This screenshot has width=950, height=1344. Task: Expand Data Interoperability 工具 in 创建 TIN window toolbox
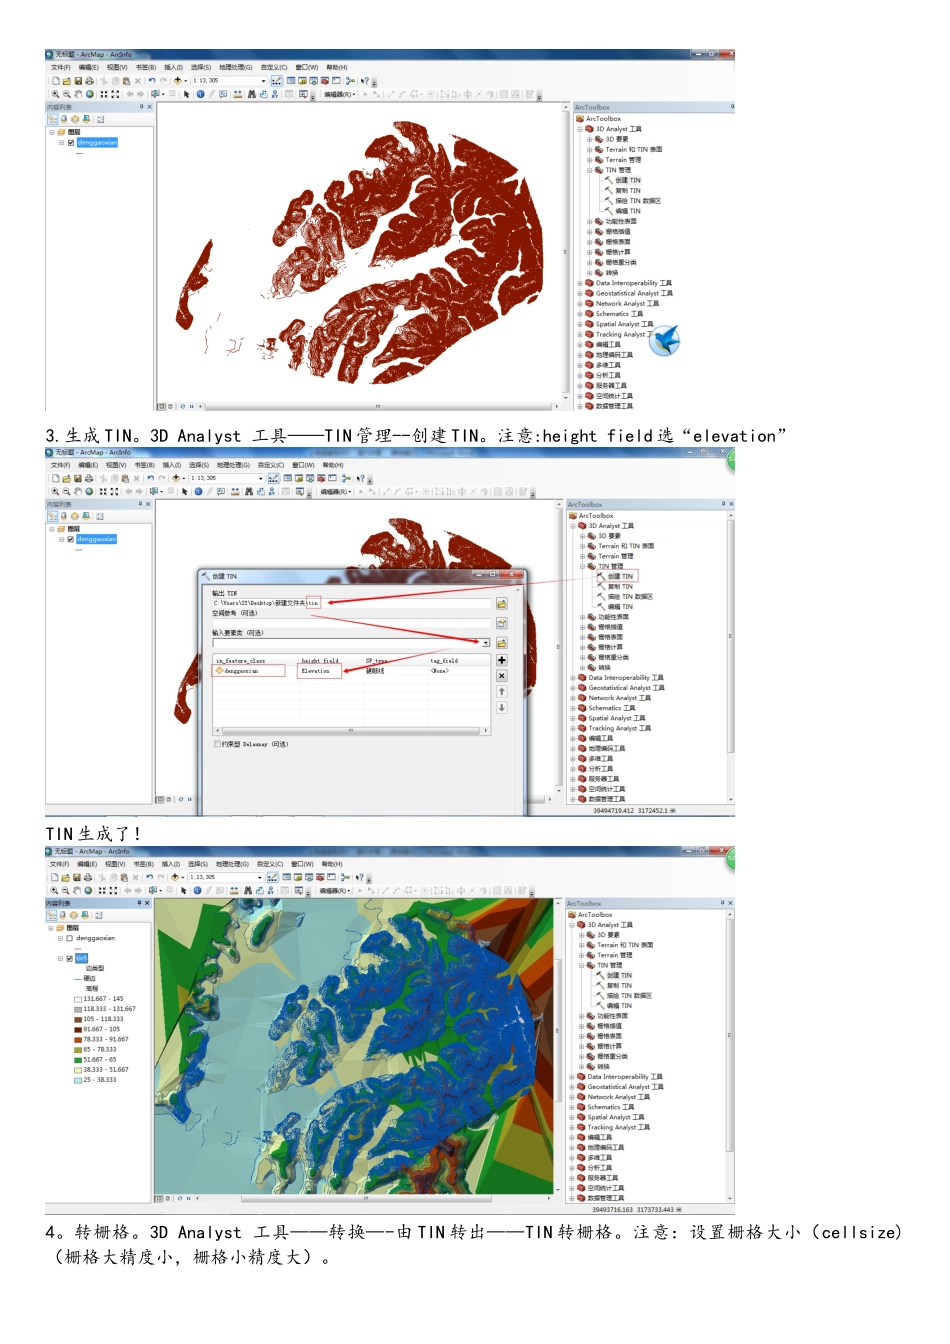(573, 678)
